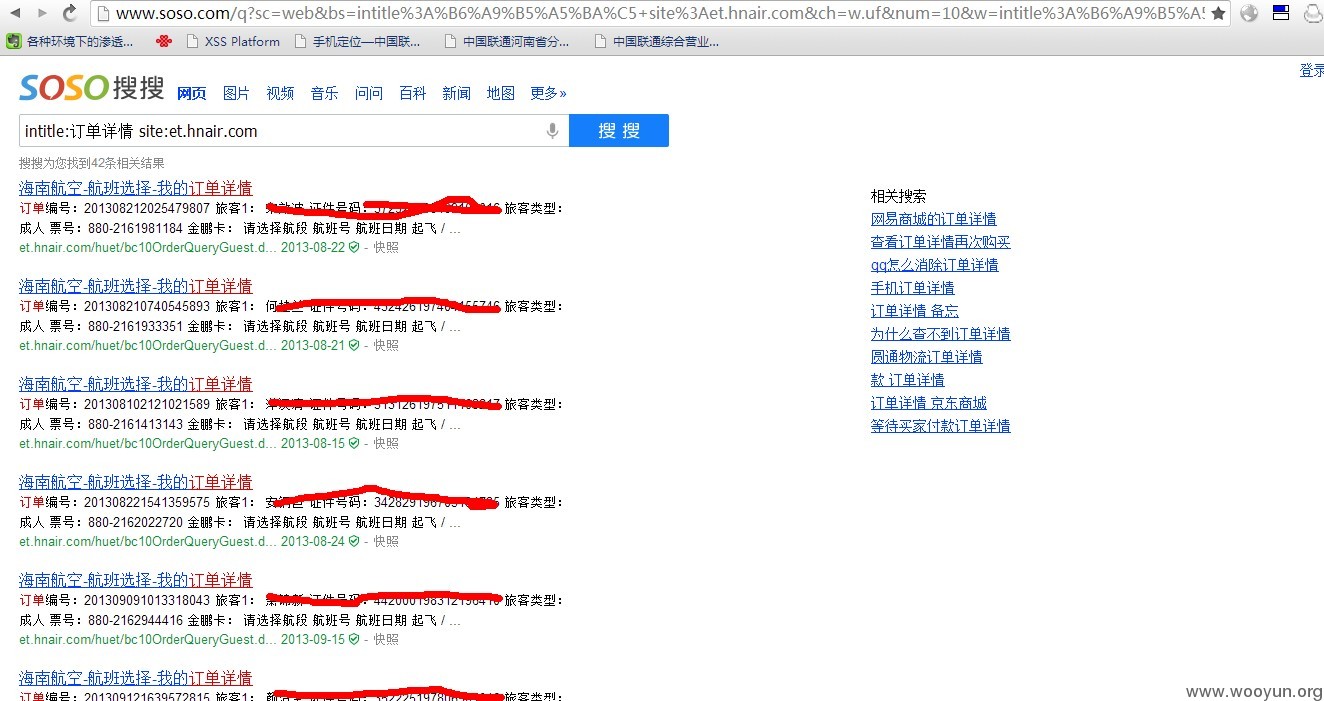Image resolution: width=1324 pixels, height=701 pixels.
Task: Open the 中国联通河南省分 bookmark
Action: coord(507,42)
